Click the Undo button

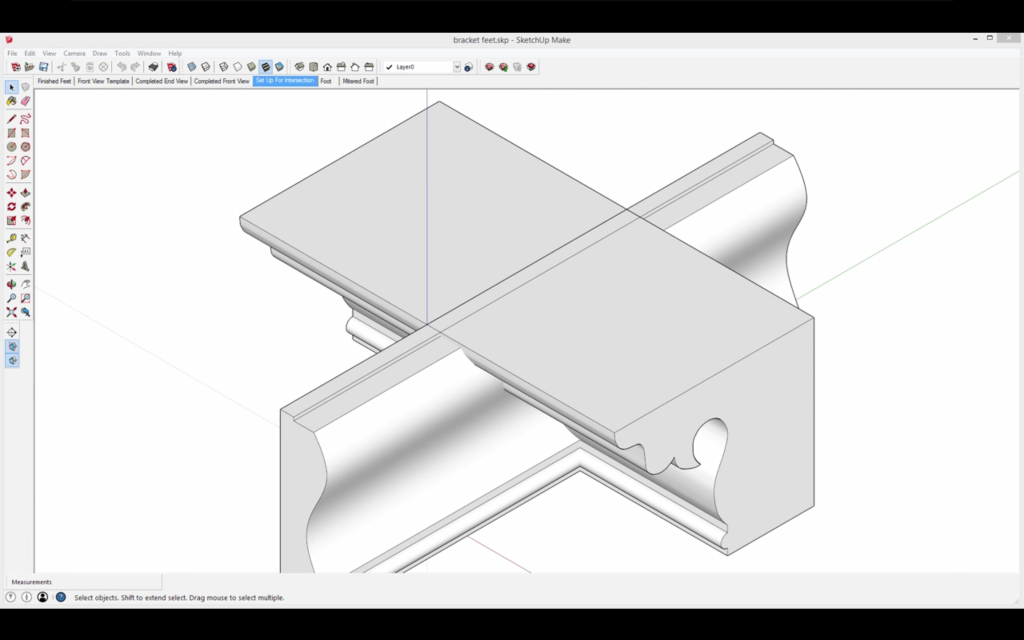tap(121, 67)
